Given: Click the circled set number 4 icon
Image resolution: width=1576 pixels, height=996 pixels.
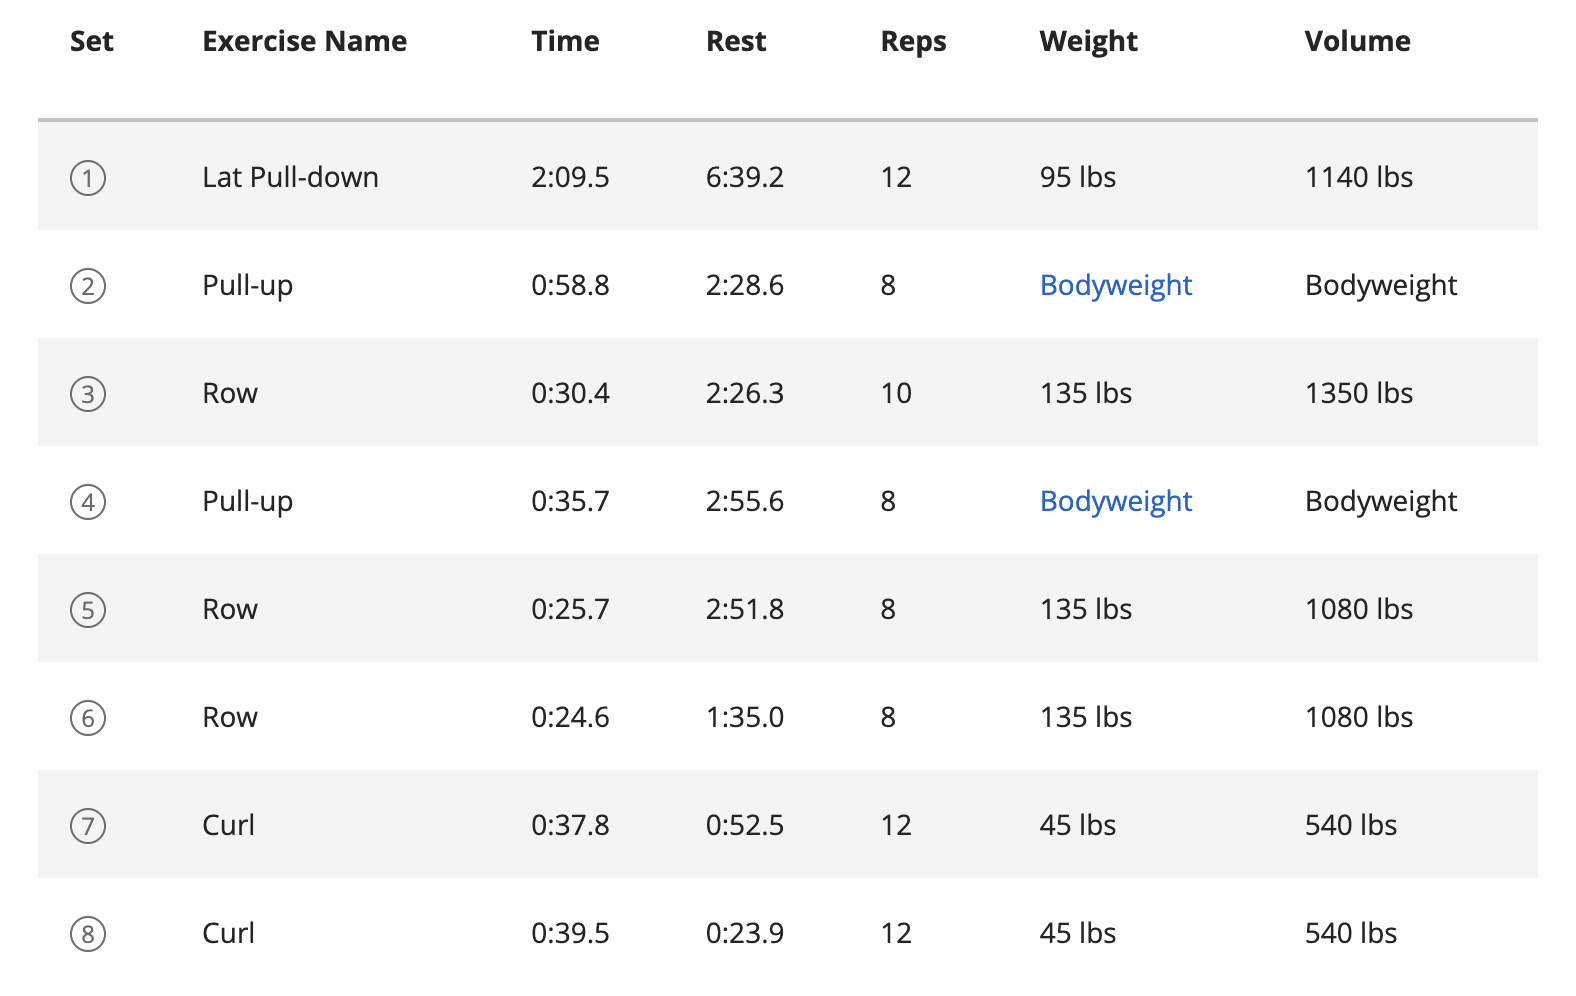Looking at the screenshot, I should [x=88, y=502].
